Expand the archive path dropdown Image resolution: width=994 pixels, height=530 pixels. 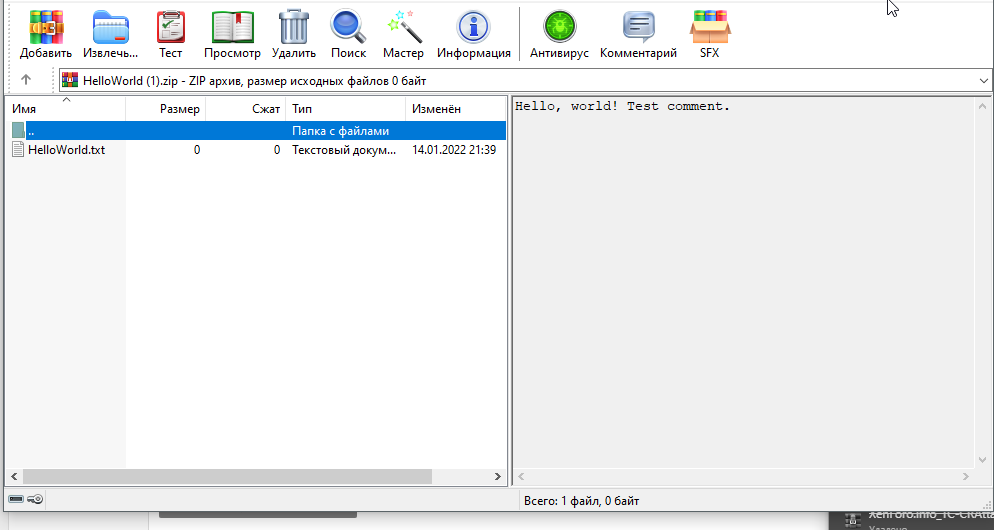983,81
